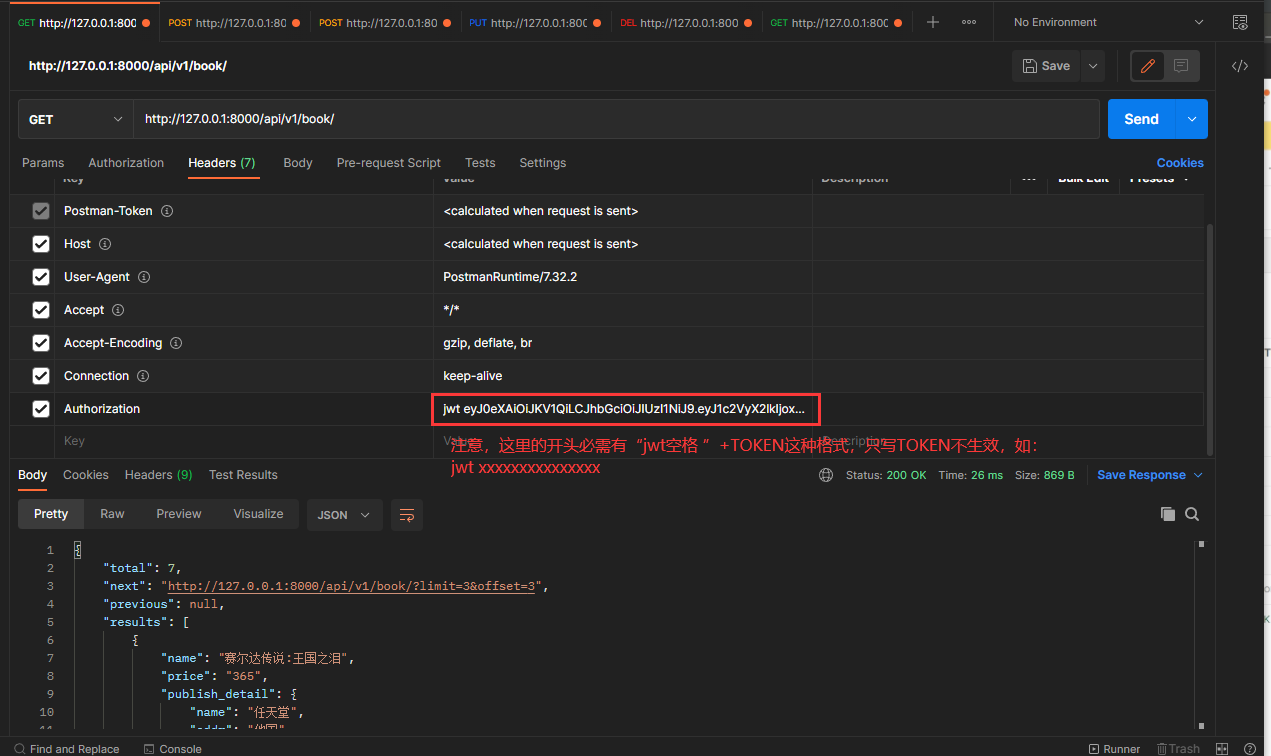
Task: Show info for User-Agent header
Action: [x=144, y=277]
